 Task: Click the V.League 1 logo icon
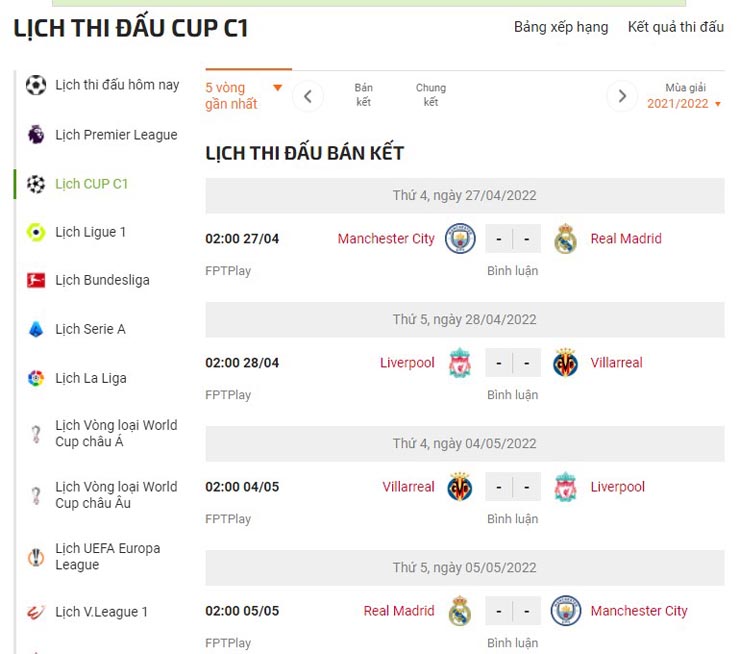(x=36, y=612)
